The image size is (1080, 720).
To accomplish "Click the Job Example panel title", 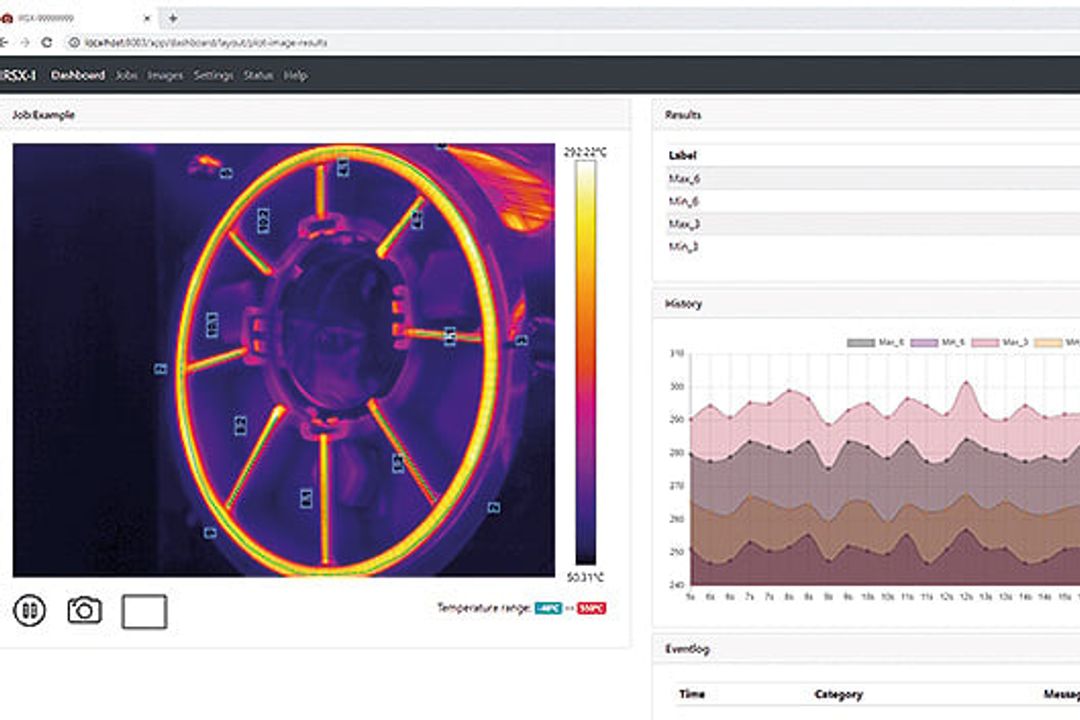I will (43, 115).
